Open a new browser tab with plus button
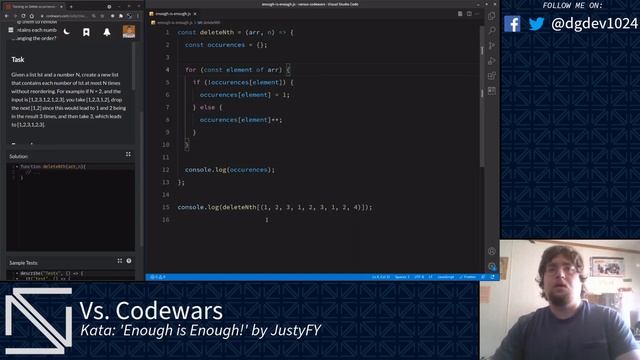Screen dimensions: 640x360 71,7
